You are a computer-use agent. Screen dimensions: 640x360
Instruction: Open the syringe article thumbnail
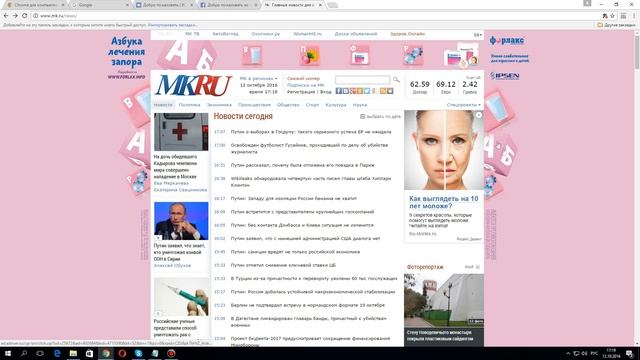tap(181, 297)
